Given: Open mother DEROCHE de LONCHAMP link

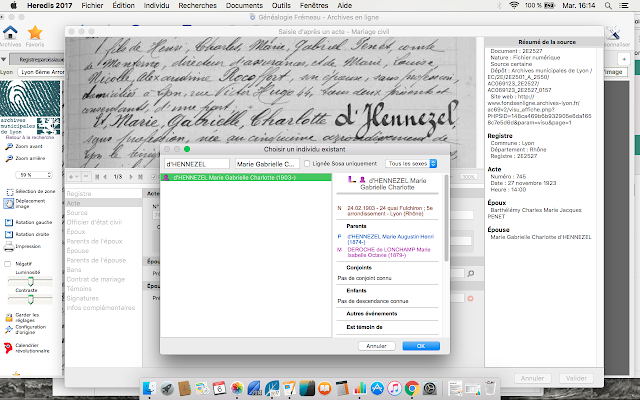Looking at the screenshot, I should (389, 252).
